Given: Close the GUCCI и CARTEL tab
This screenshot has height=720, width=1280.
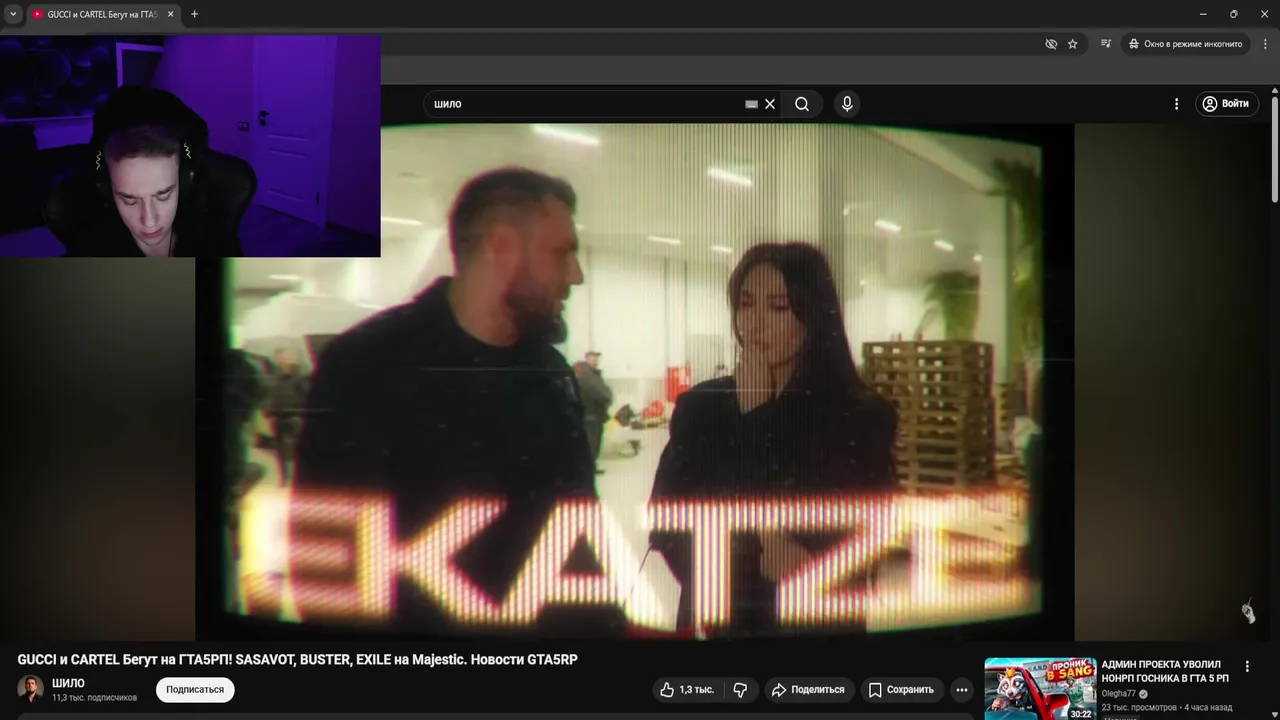Looking at the screenshot, I should (170, 14).
